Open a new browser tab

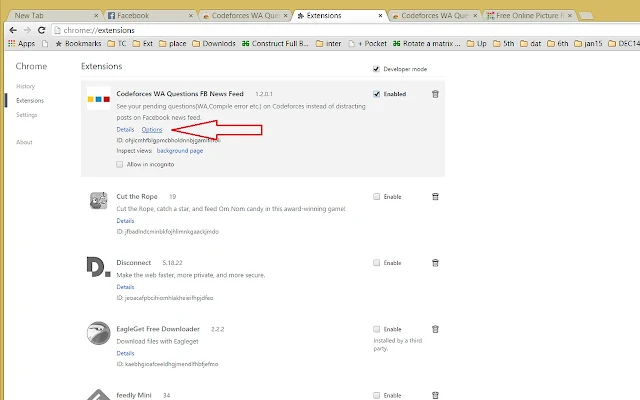point(586,16)
